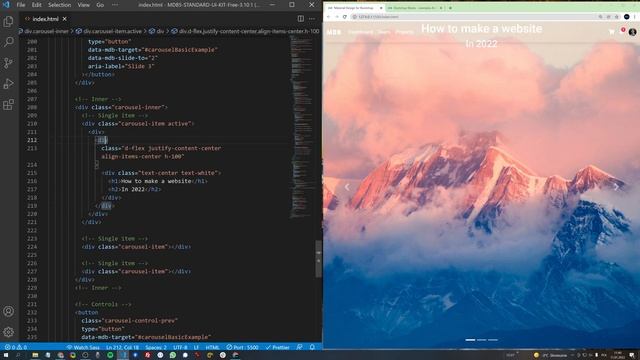
Task: Click the third carousel indicator
Action: tap(493, 340)
